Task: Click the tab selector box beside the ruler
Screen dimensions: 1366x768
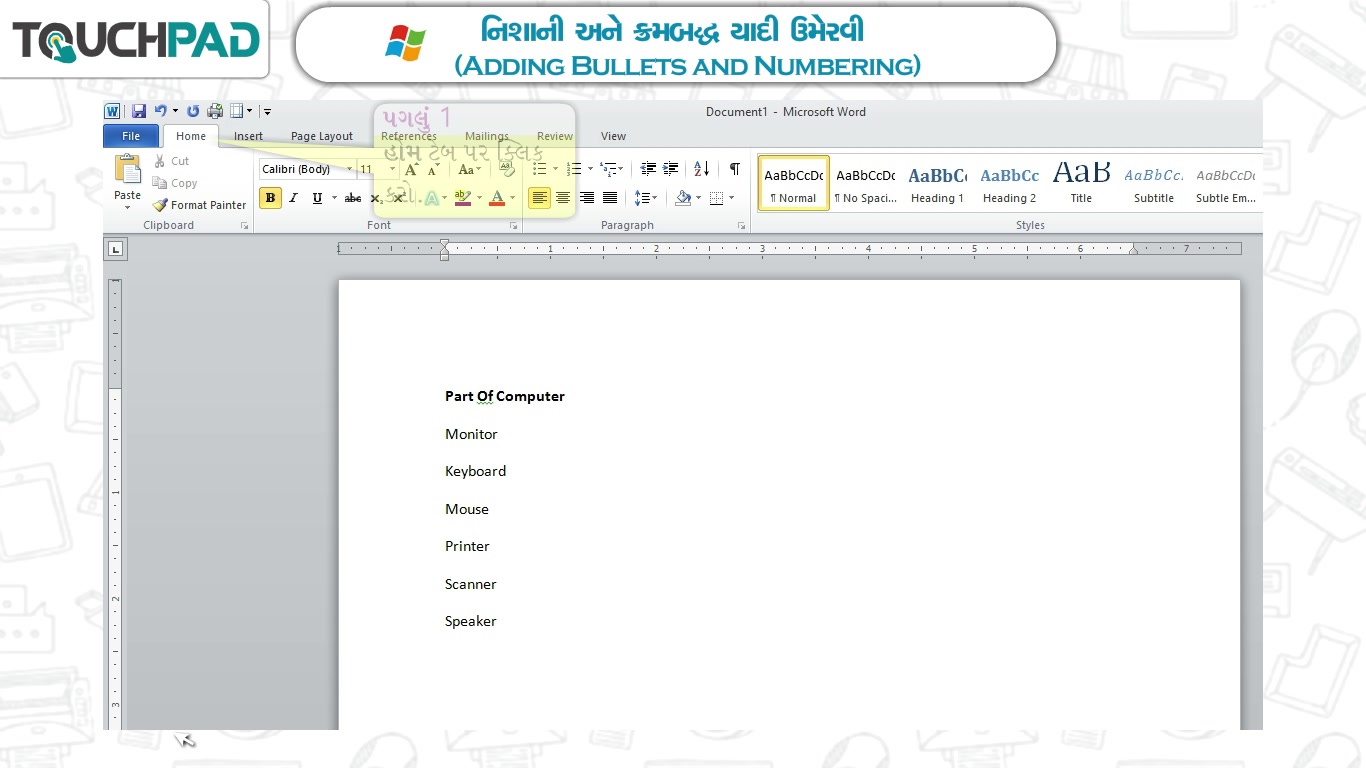Action: pos(116,248)
